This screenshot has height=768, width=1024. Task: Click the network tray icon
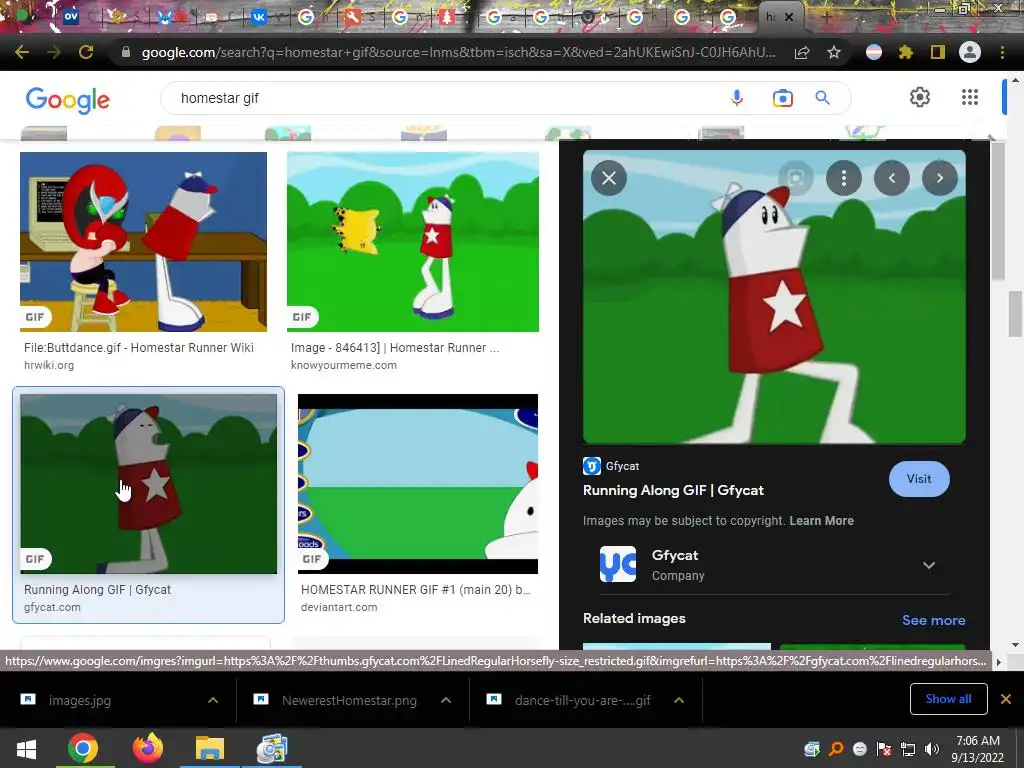point(908,749)
